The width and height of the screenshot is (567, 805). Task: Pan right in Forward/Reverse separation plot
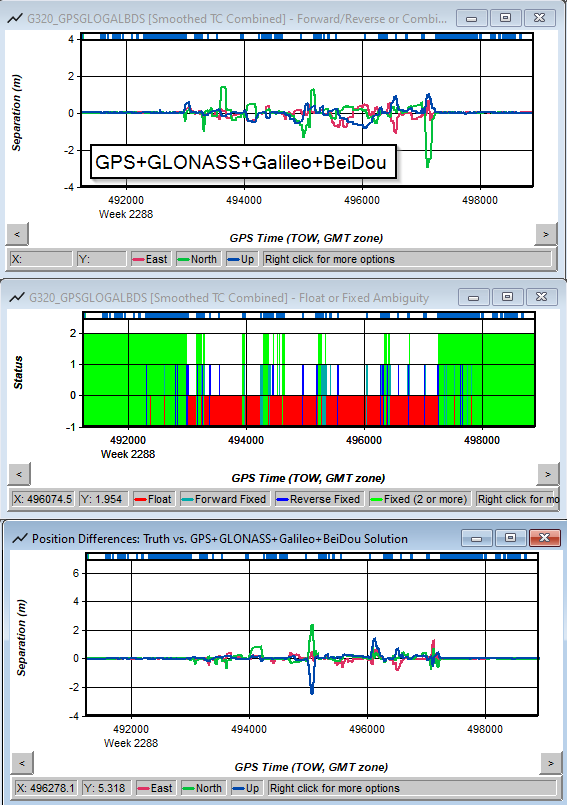coord(546,234)
